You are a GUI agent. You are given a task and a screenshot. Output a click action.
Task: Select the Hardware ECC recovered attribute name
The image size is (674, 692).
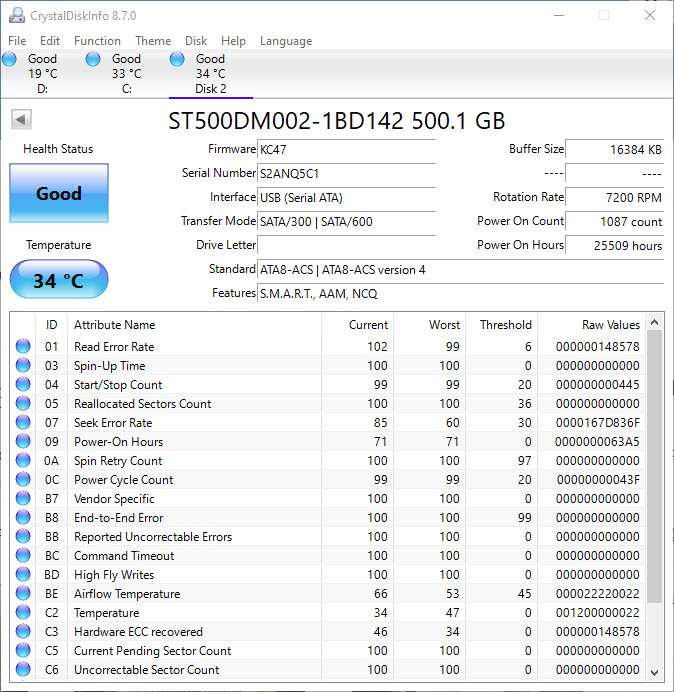(138, 632)
